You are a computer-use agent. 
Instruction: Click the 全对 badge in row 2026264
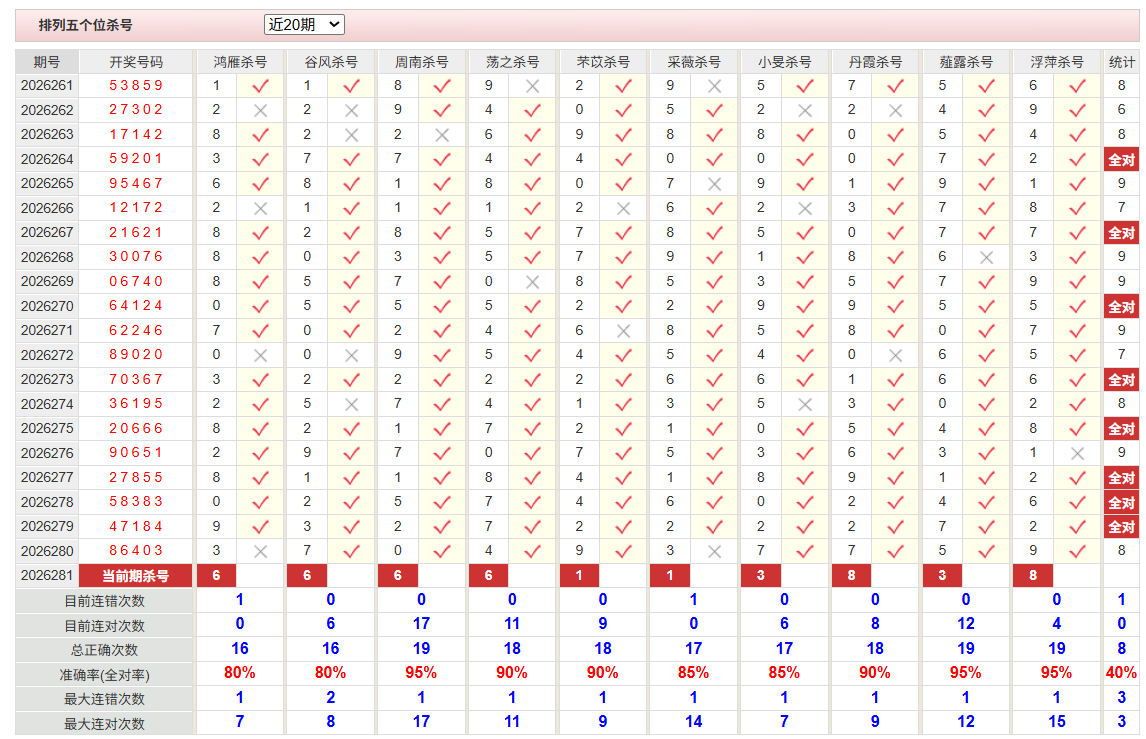click(x=1121, y=159)
